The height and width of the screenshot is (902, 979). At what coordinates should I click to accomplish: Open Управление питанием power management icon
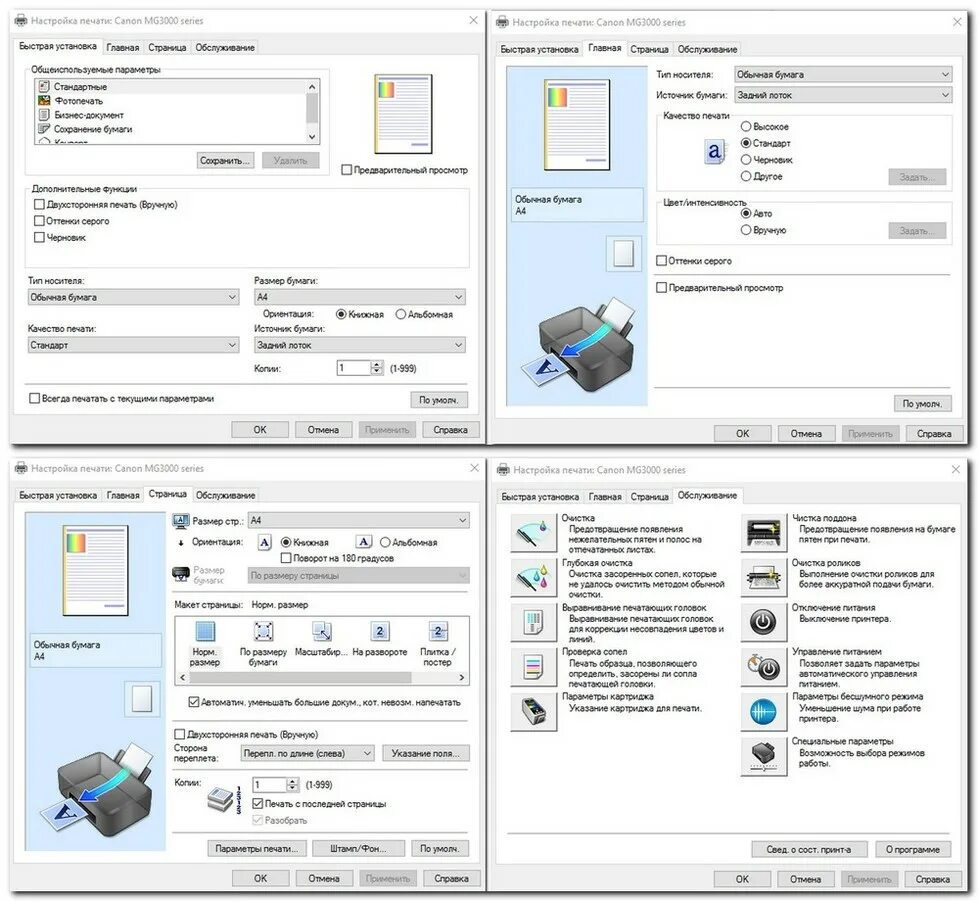point(764,667)
